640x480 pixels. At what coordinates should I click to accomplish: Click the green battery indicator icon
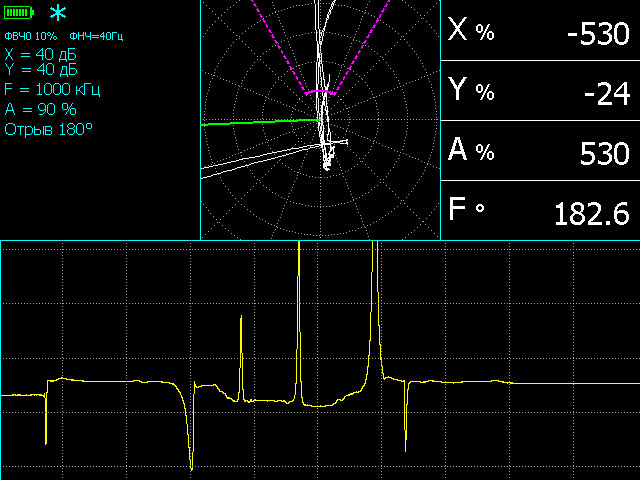pos(19,13)
